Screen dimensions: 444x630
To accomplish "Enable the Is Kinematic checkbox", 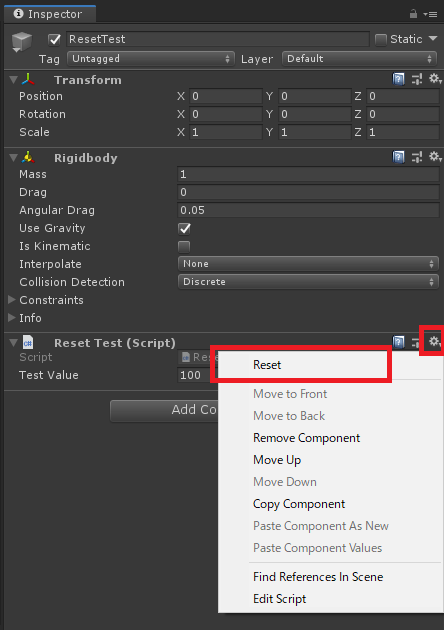I will (x=184, y=247).
